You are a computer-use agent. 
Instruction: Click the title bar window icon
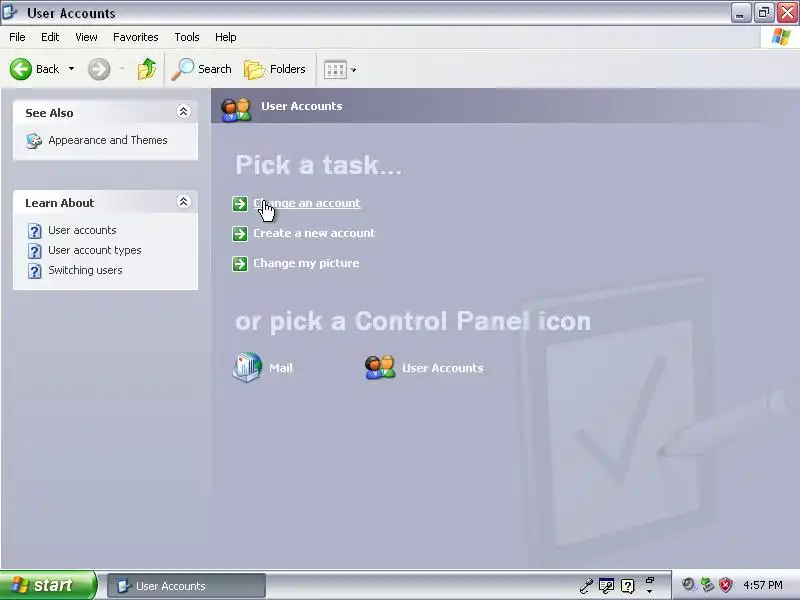10,12
